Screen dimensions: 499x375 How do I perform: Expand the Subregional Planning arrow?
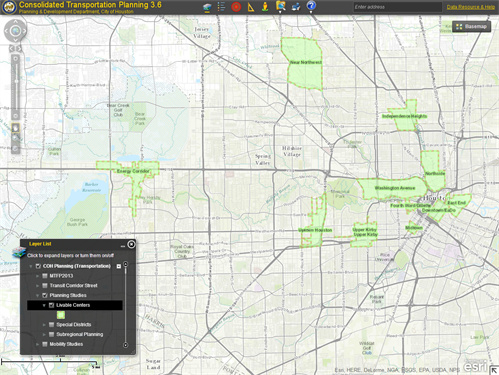click(x=44, y=334)
